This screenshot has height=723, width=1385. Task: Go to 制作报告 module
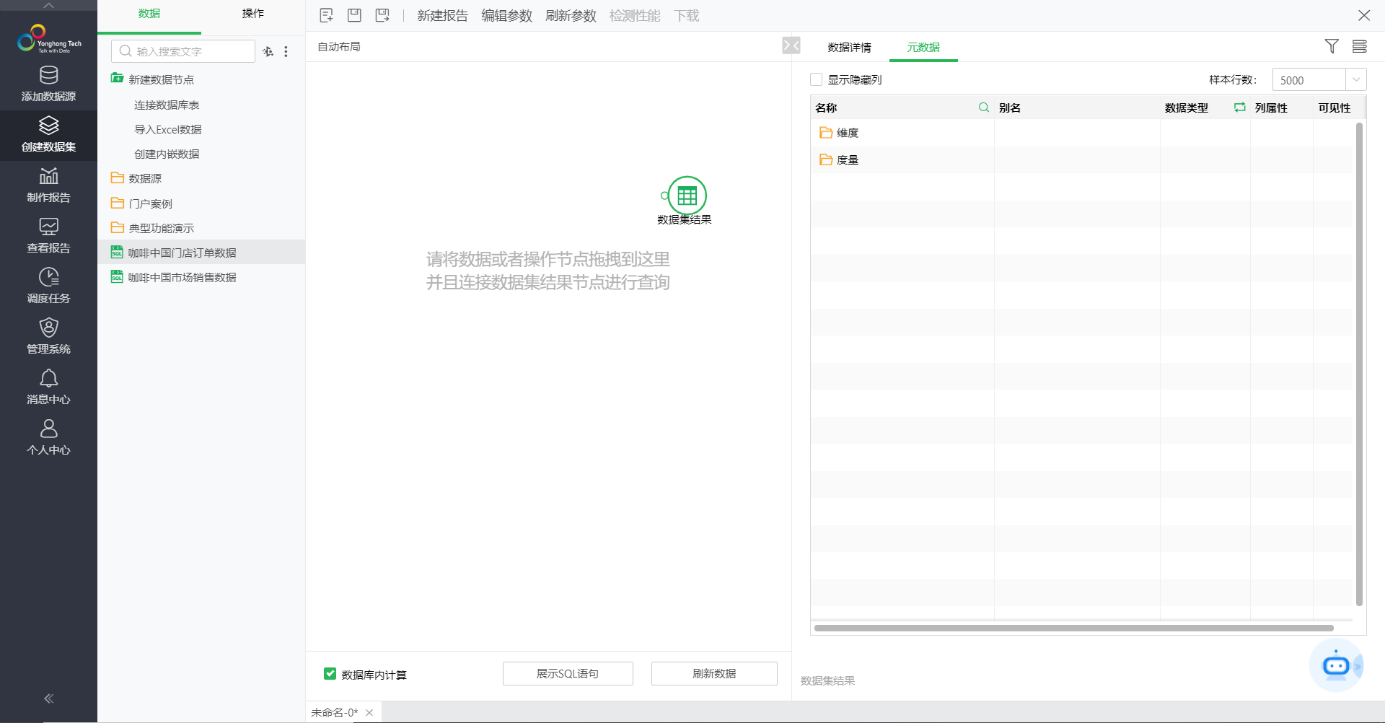point(48,185)
